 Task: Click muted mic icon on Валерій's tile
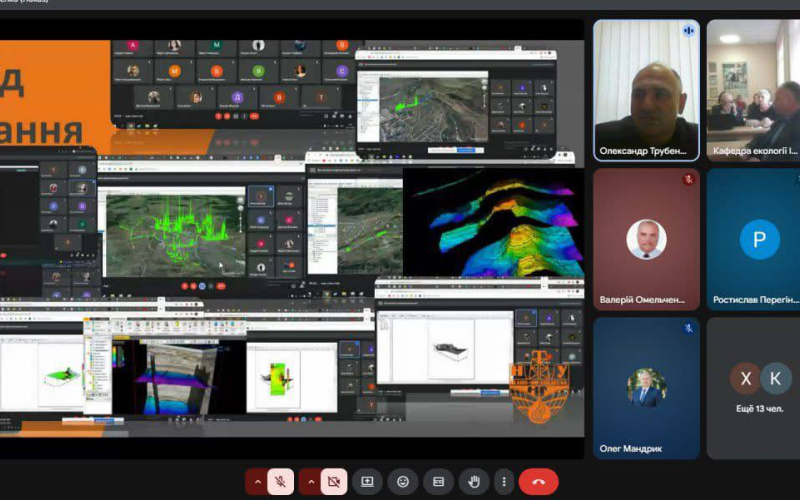pos(688,180)
